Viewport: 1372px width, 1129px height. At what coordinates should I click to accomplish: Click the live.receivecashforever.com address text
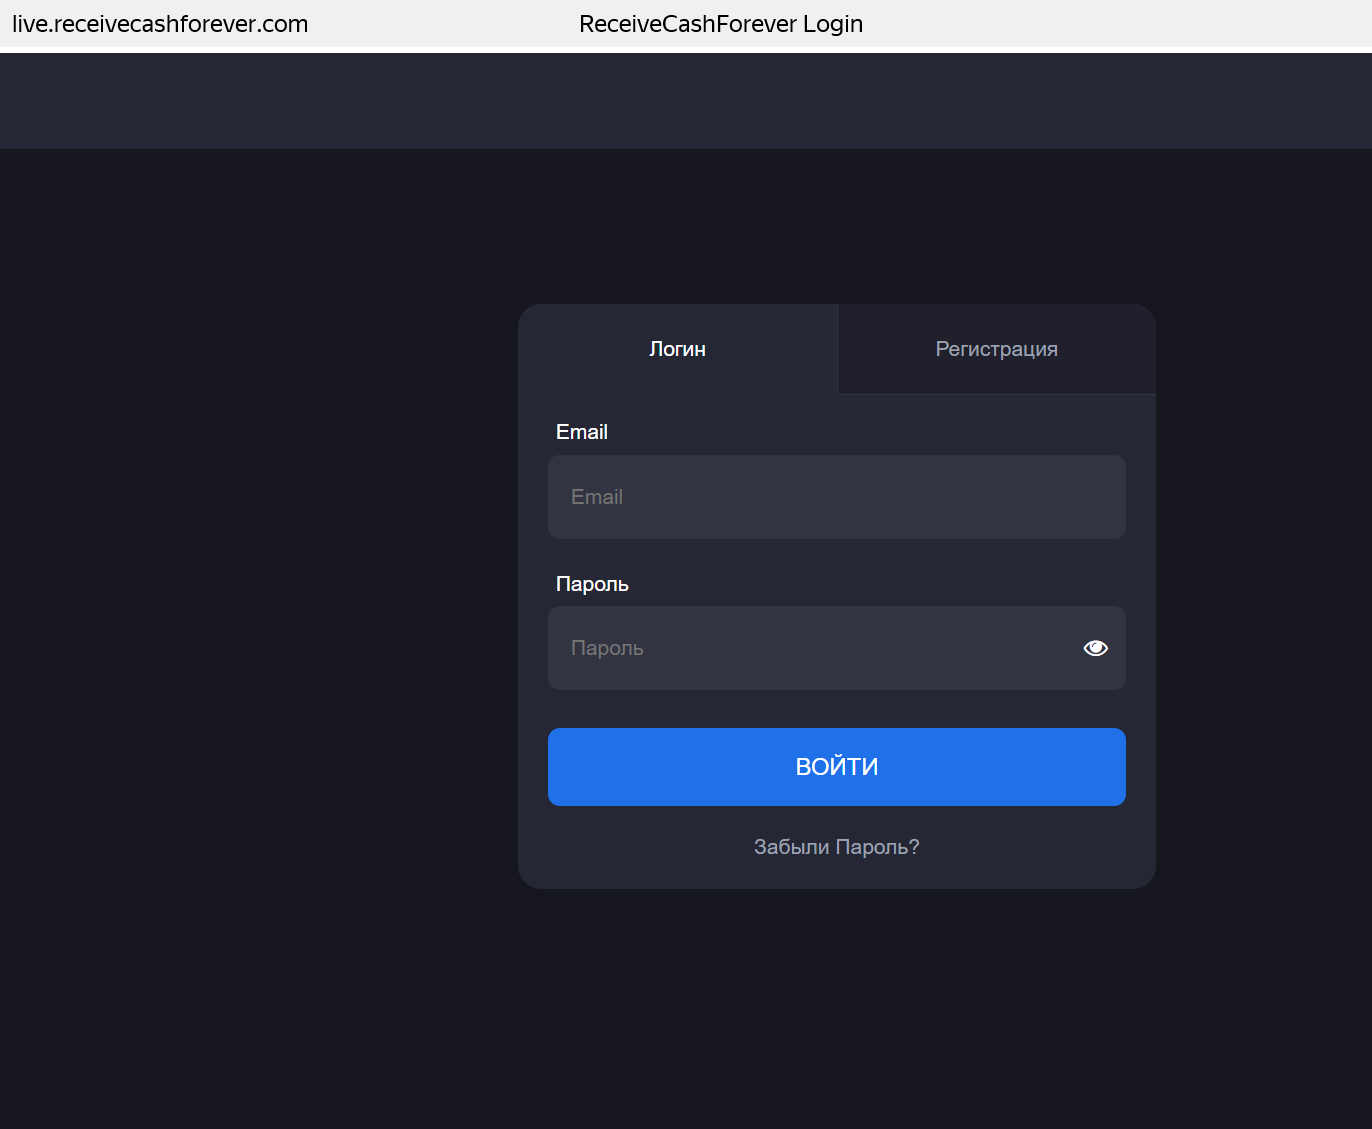[x=160, y=24]
